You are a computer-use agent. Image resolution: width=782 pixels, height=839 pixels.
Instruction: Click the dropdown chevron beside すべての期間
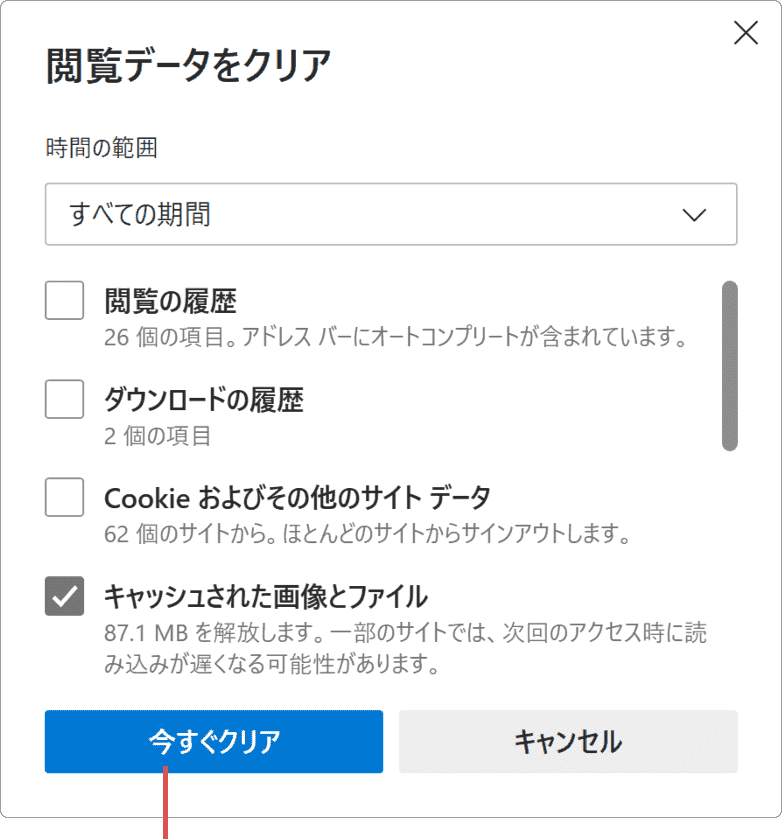point(692,214)
